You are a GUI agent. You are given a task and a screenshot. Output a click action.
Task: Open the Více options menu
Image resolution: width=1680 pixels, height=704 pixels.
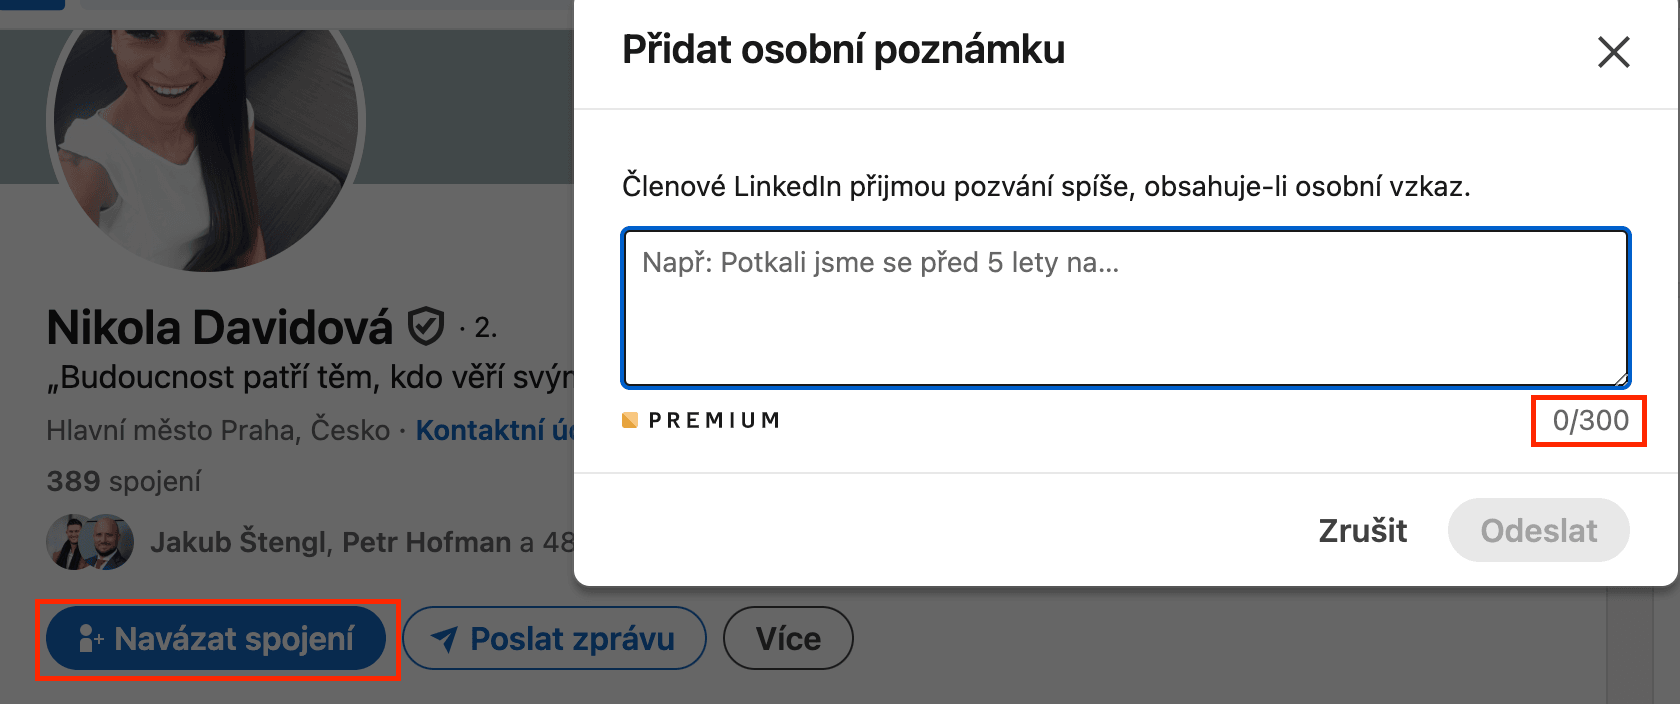tap(788, 638)
